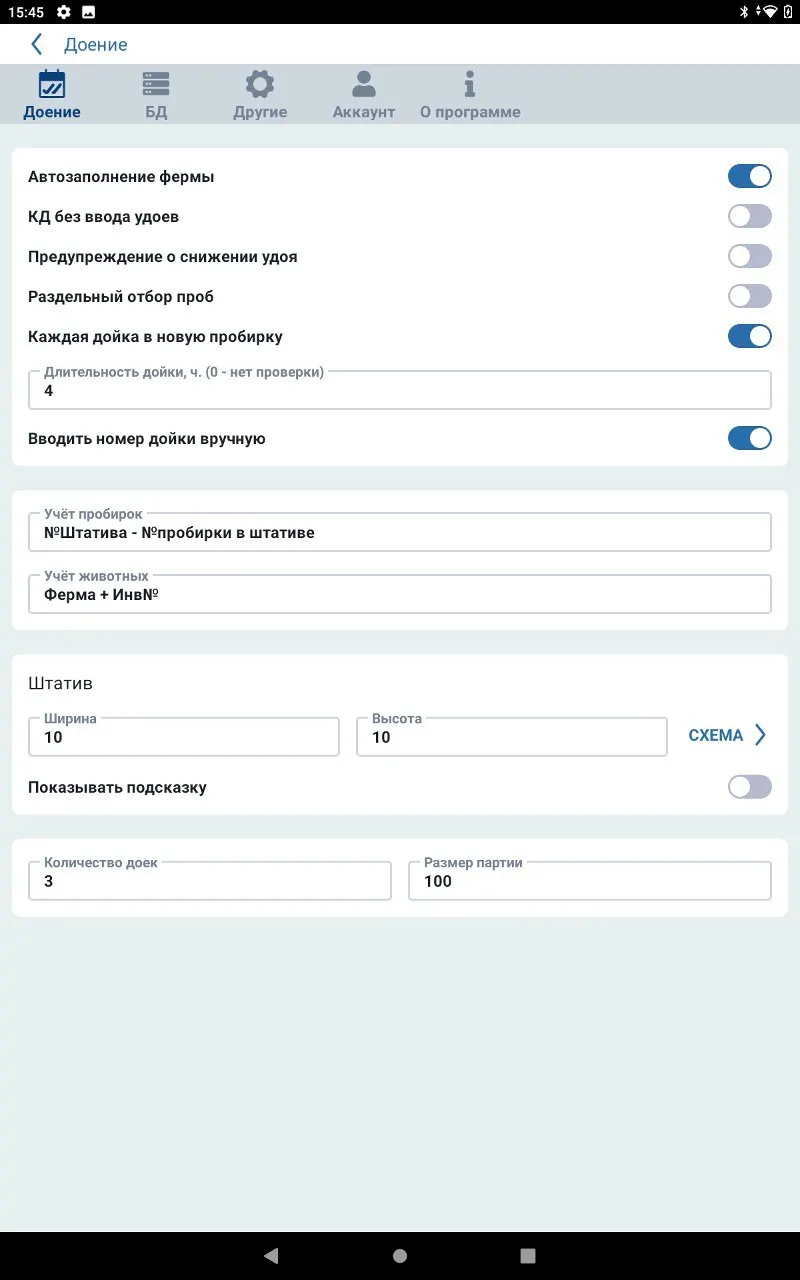Tap the Android home circle button

tap(400, 1256)
